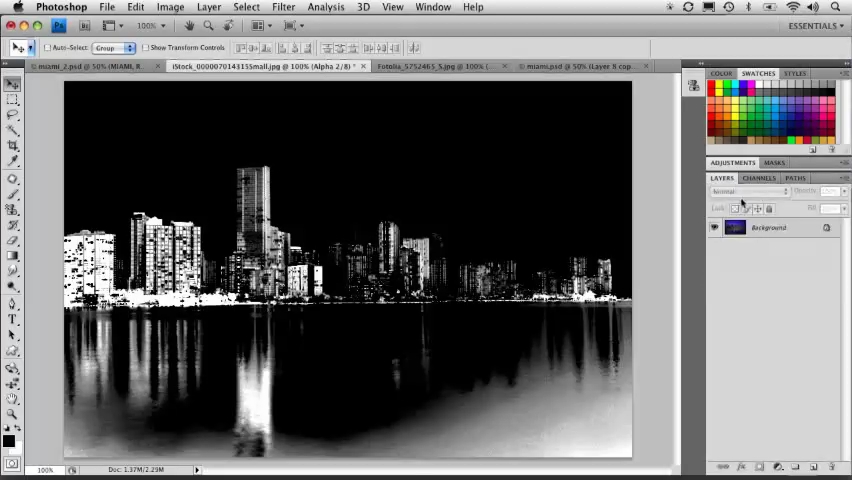Toggle lock transparent pixels
Image resolution: width=852 pixels, height=480 pixels.
coord(735,209)
